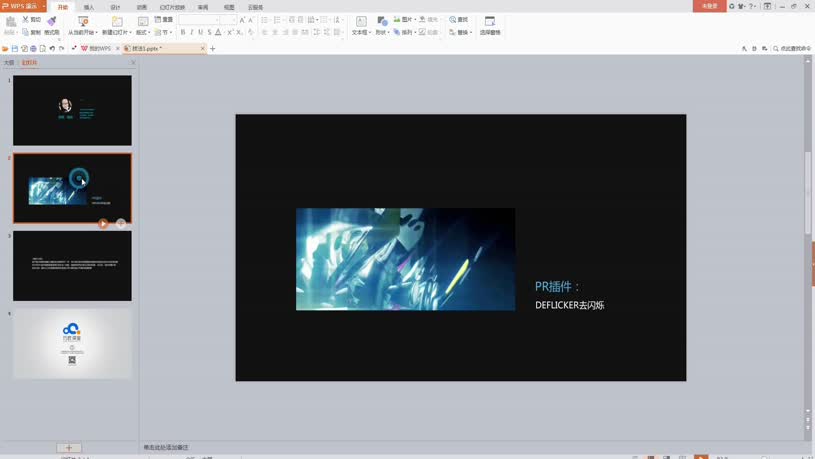The image size is (815, 459).
Task: Select slide 4 thumbnail
Action: click(72, 344)
